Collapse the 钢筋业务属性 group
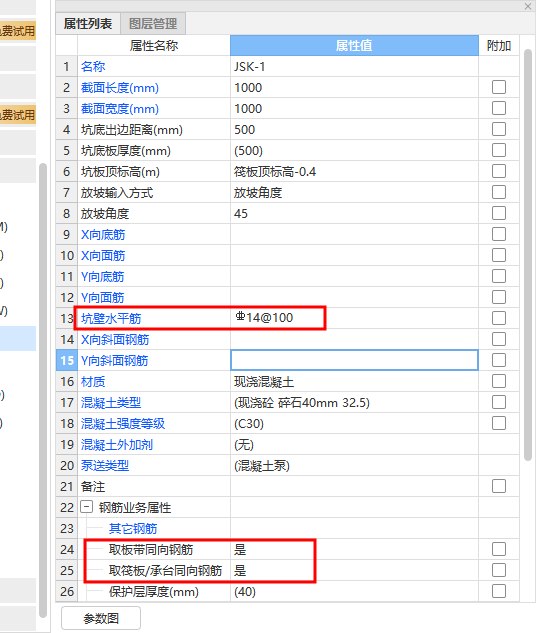Screen dimensions: 536x633 click(86, 507)
